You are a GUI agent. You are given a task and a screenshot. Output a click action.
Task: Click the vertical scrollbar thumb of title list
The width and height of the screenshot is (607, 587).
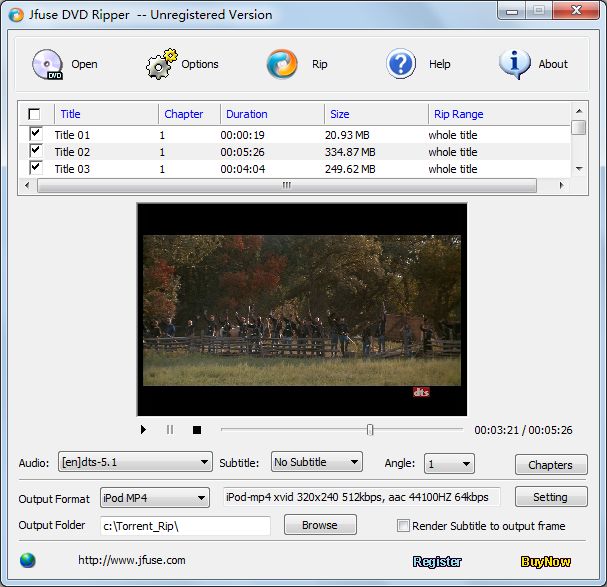click(x=579, y=127)
